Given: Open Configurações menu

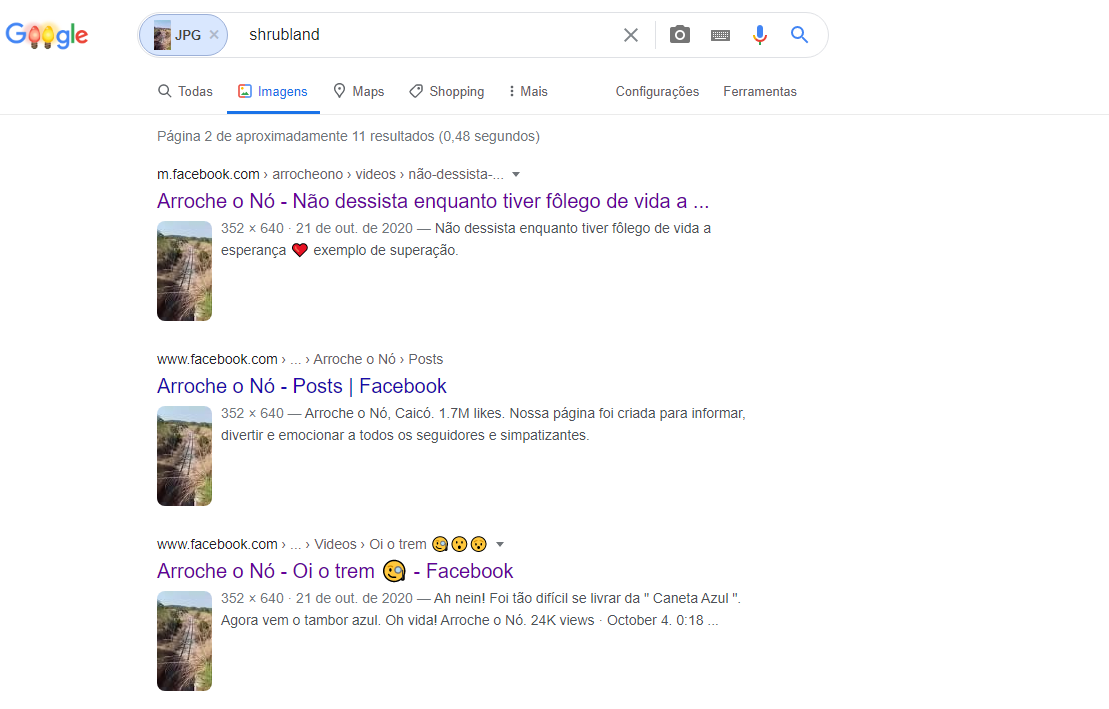Looking at the screenshot, I should [657, 91].
